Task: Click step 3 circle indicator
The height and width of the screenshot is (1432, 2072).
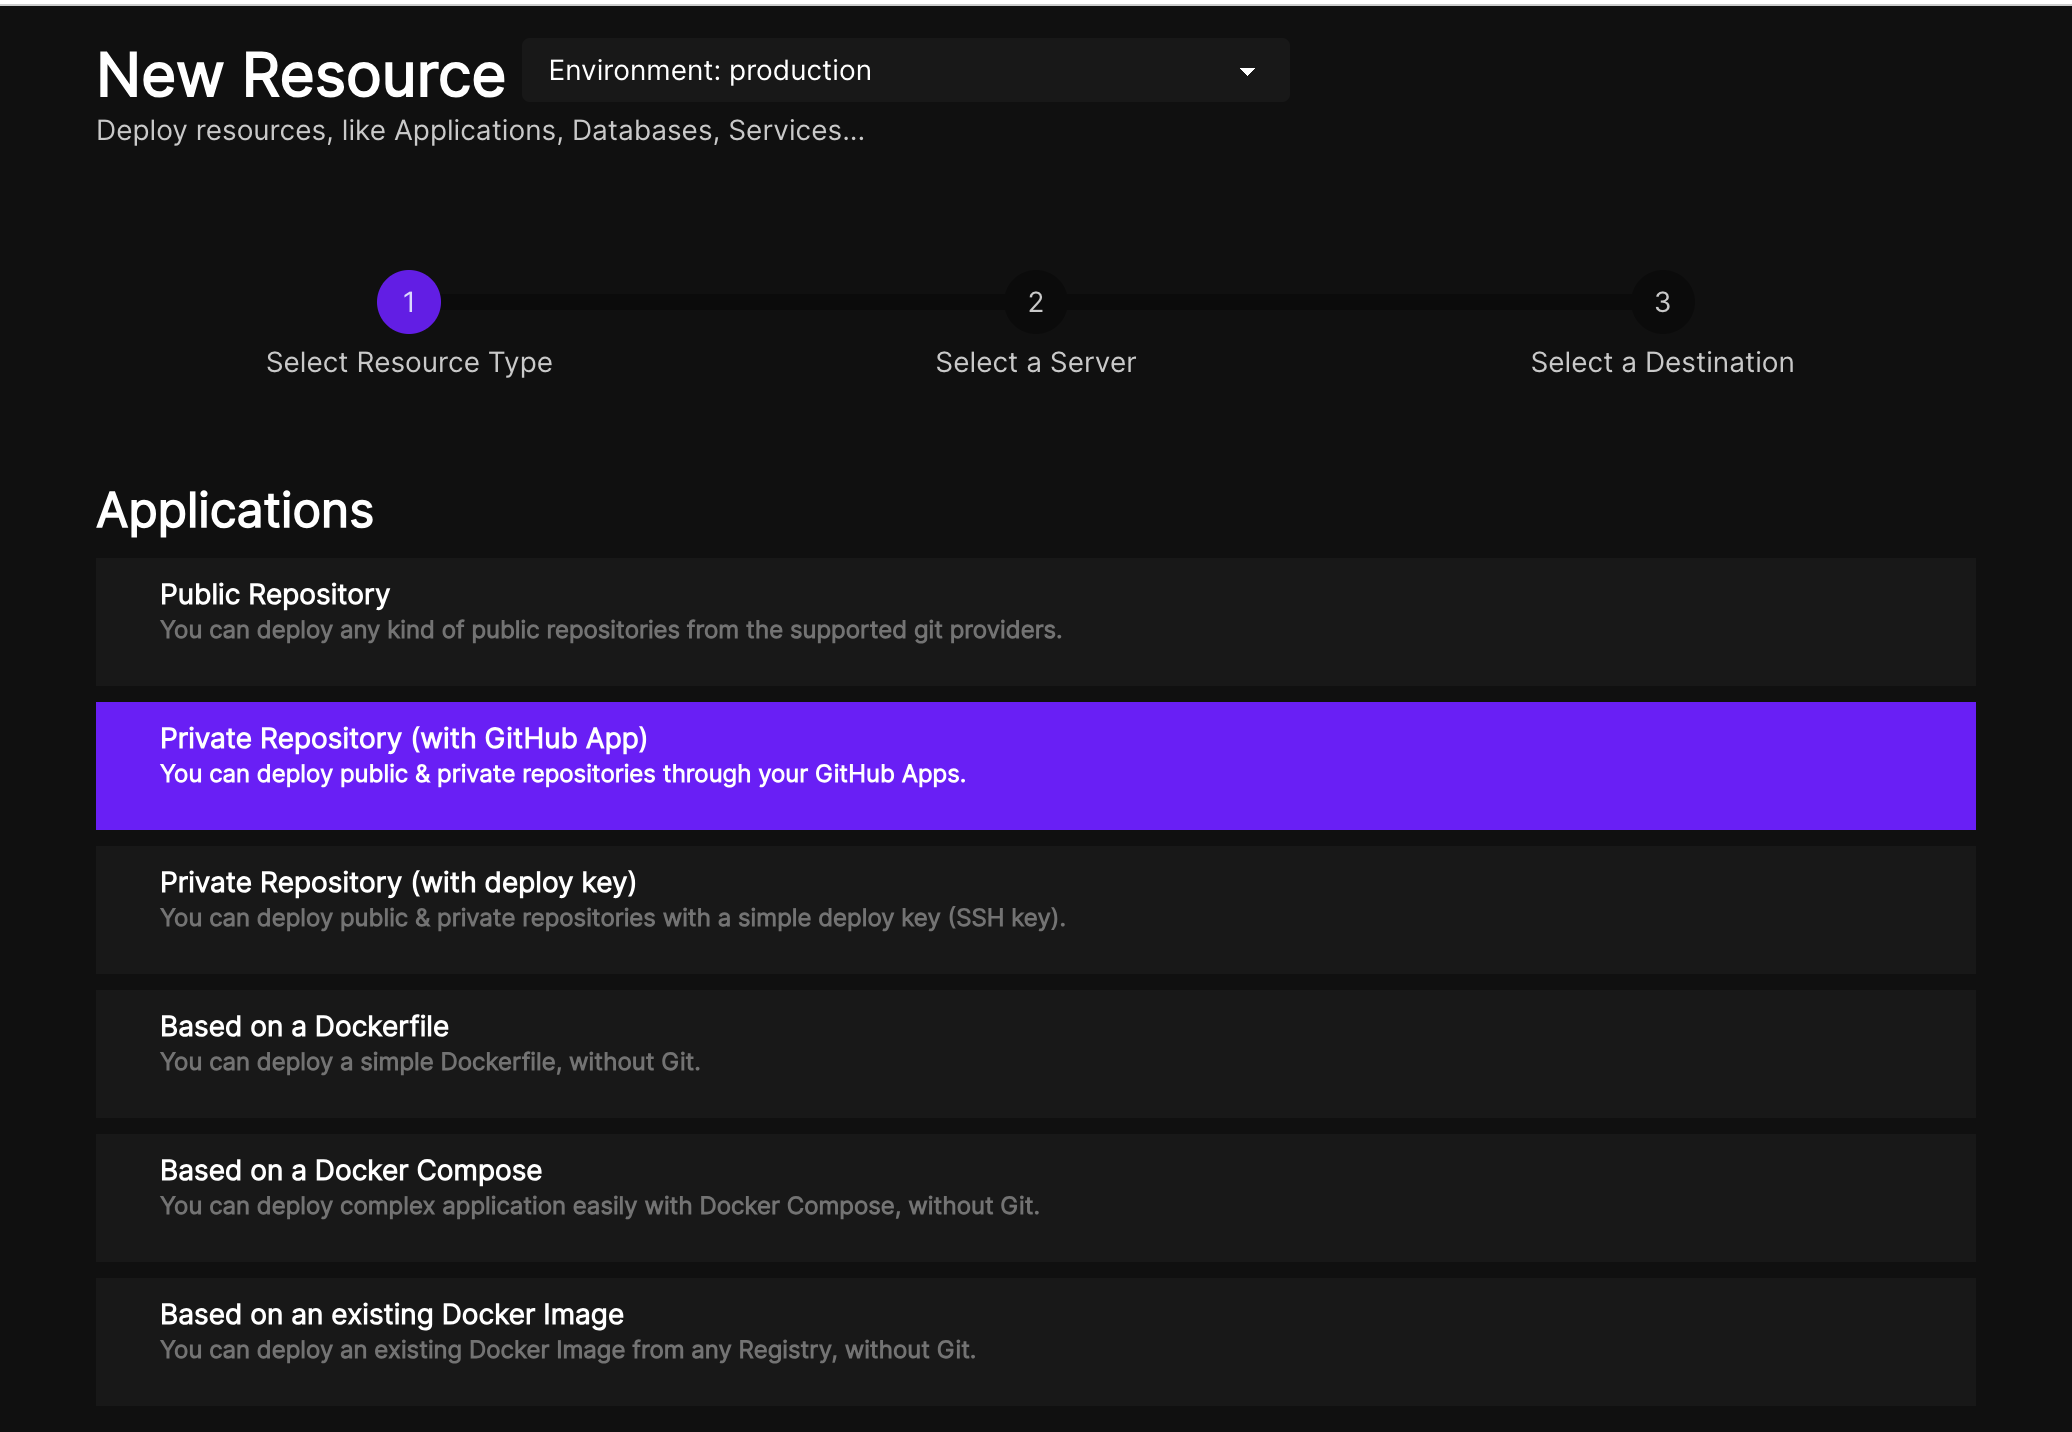Action: click(x=1662, y=302)
